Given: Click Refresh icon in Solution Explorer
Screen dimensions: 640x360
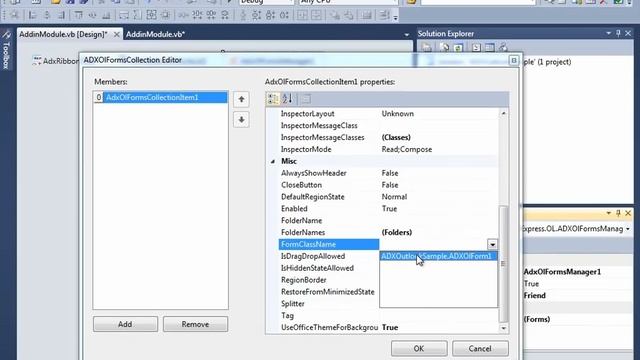Looking at the screenshot, I should click(458, 47).
